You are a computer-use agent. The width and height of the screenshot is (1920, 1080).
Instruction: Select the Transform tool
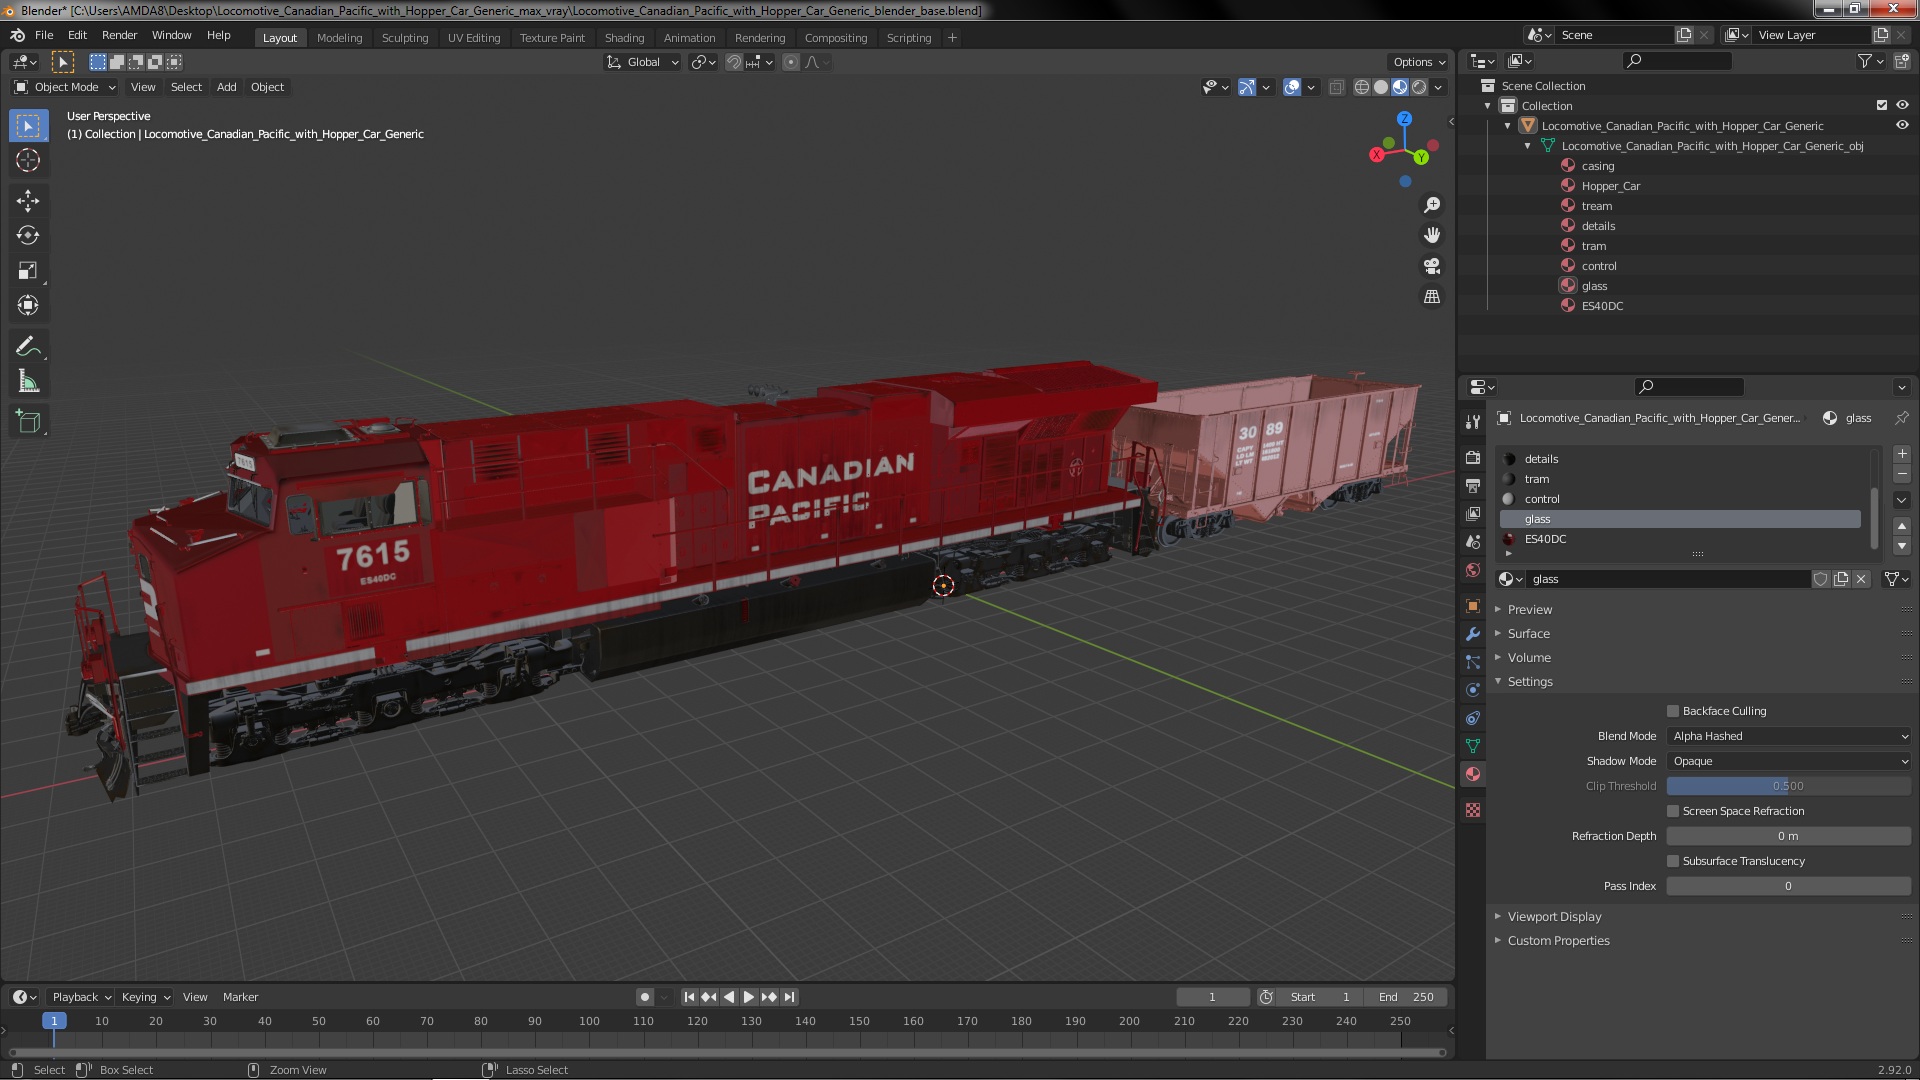pos(28,305)
